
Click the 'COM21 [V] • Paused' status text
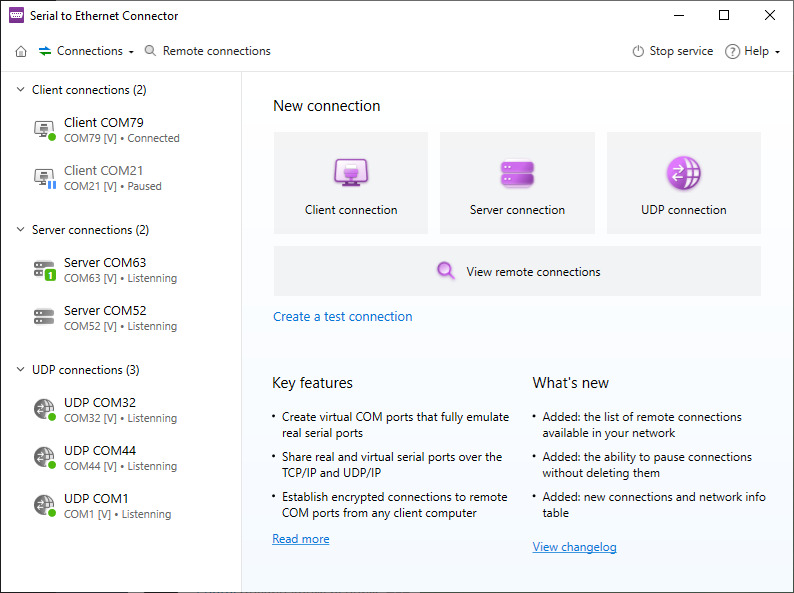112,186
